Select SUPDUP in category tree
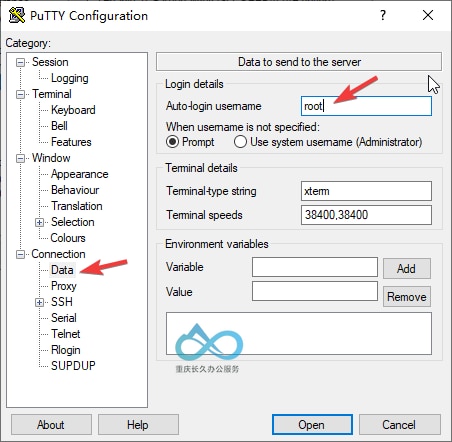452x442 pixels. point(73,366)
